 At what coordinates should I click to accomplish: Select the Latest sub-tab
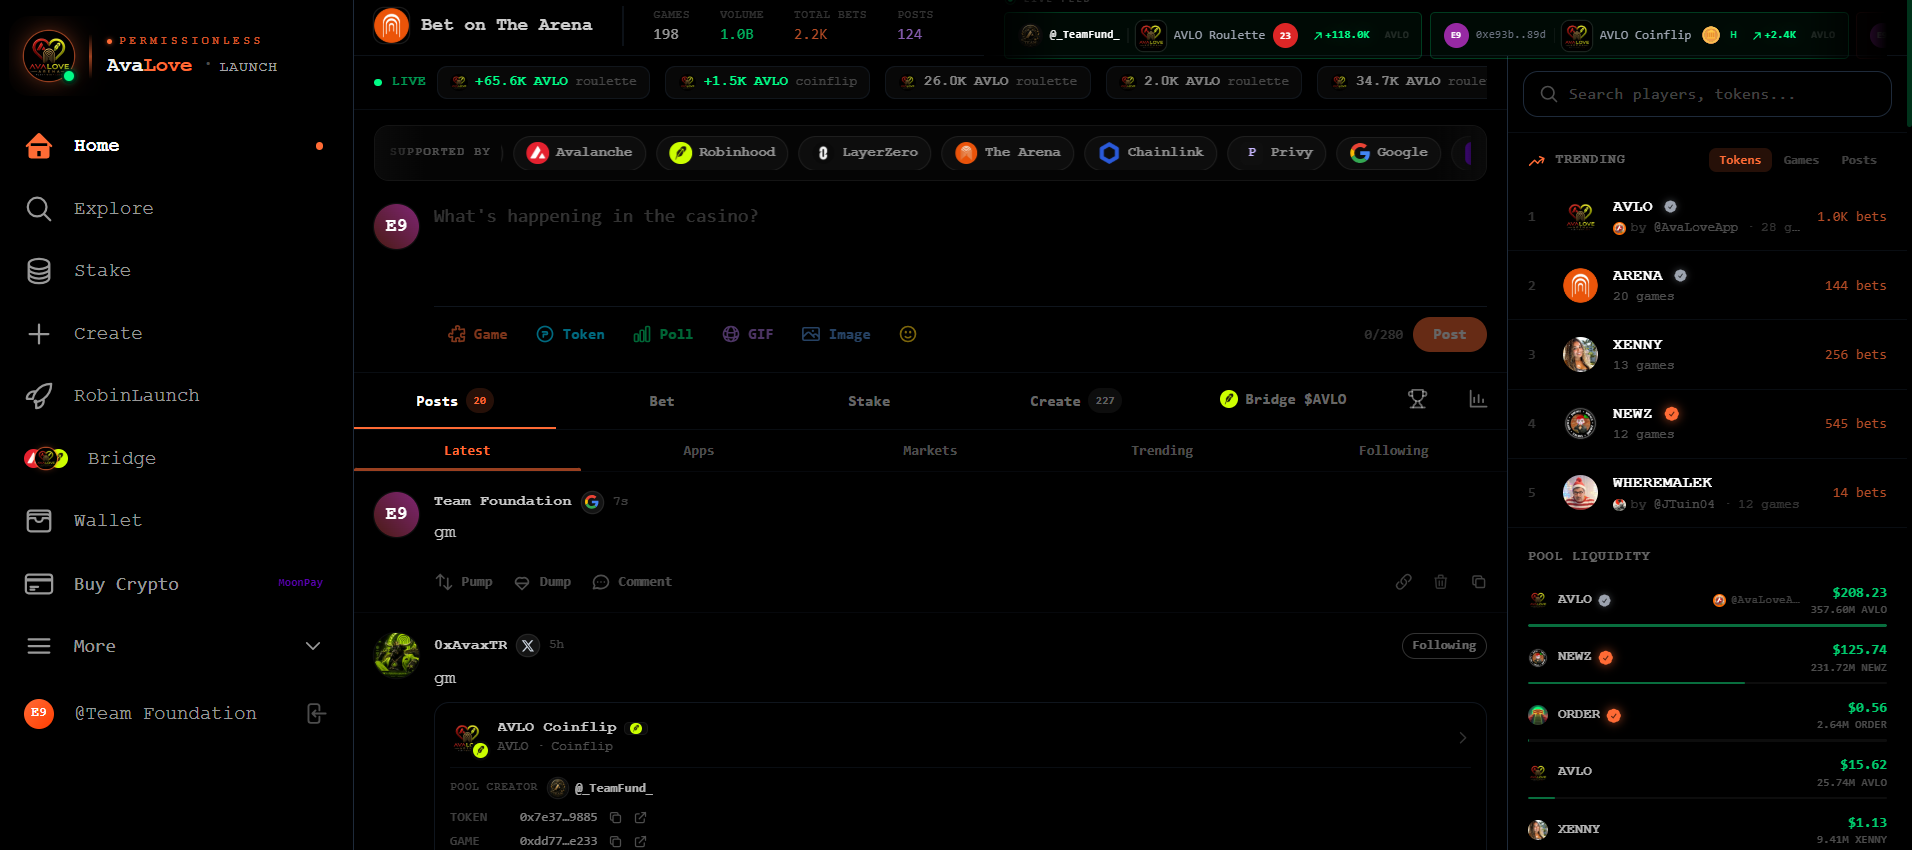coord(467,451)
